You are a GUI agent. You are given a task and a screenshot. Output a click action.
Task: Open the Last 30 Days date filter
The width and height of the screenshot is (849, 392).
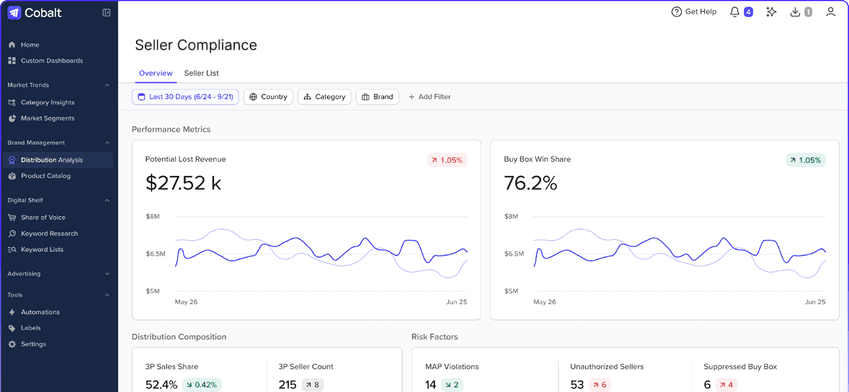[185, 97]
